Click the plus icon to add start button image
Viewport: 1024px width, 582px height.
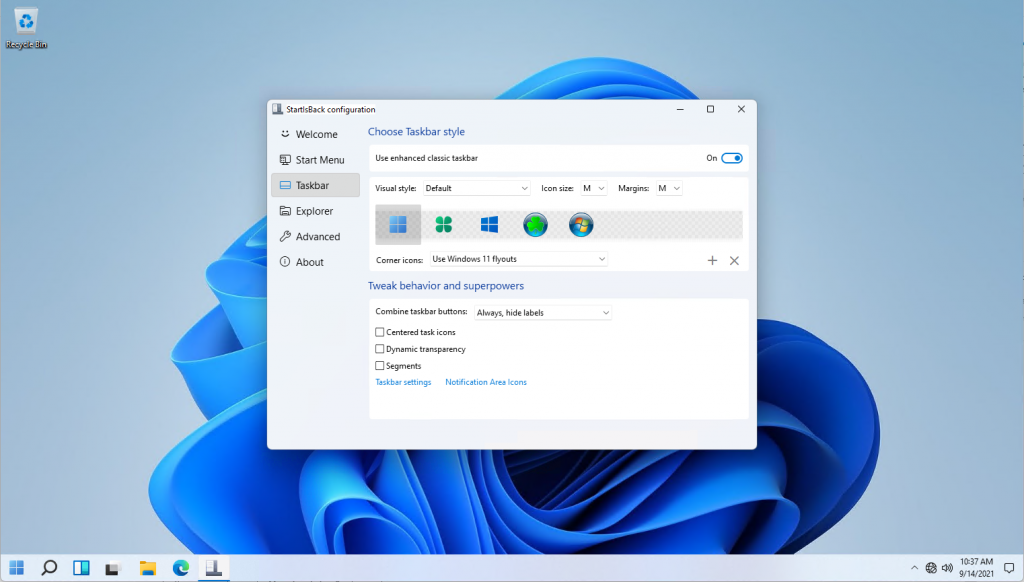tap(712, 260)
